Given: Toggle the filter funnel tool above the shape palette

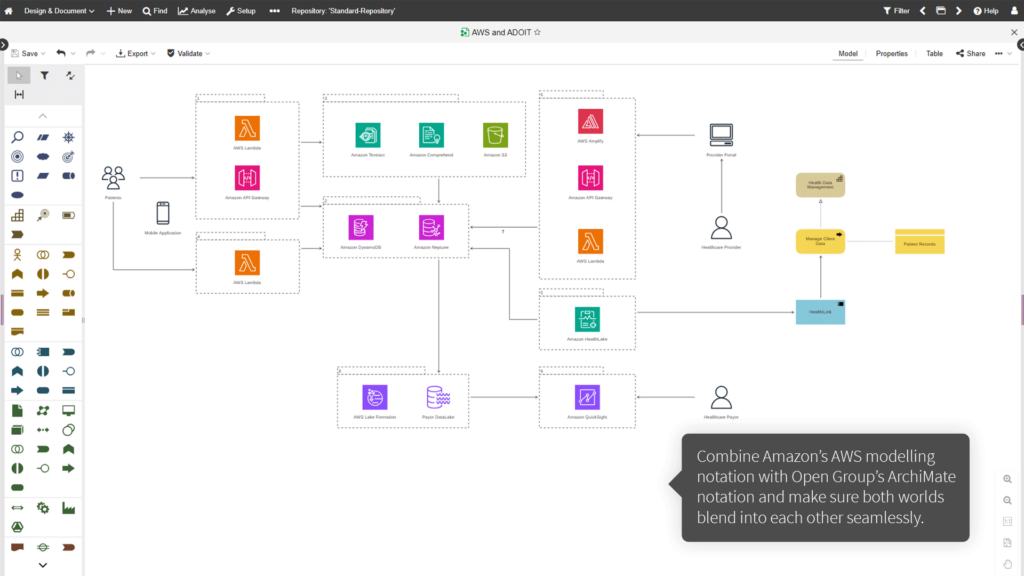Looking at the screenshot, I should tap(45, 75).
